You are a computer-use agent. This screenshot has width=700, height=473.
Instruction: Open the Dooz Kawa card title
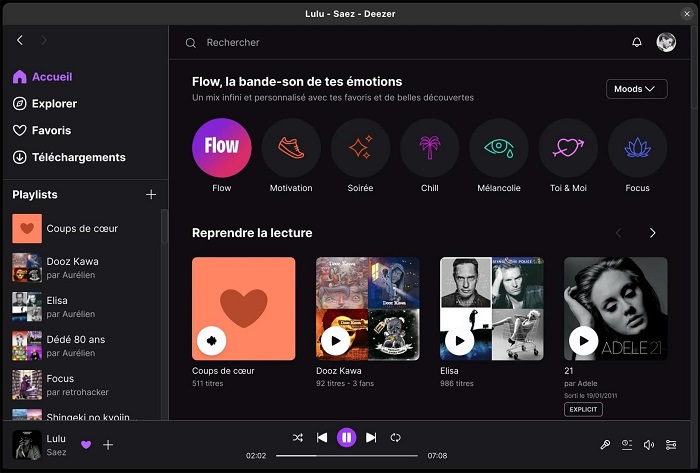339,371
